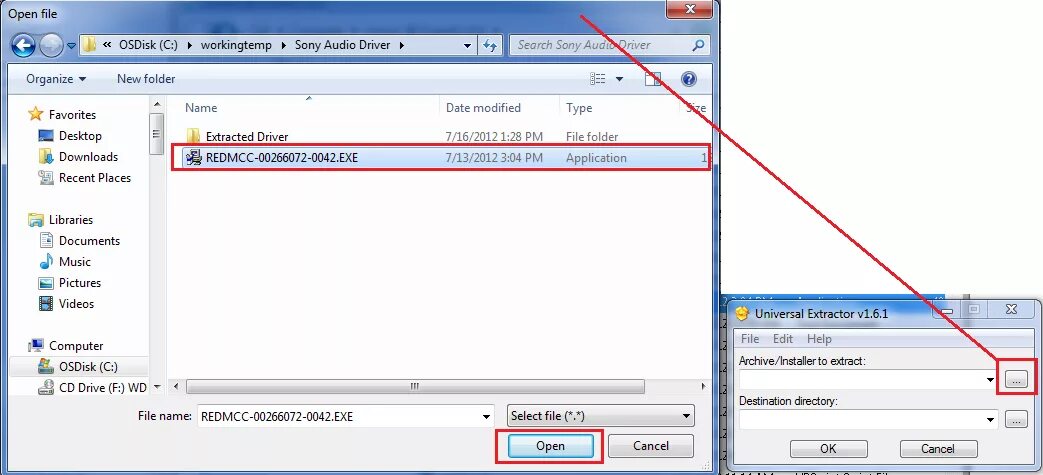Create a New folder

(146, 79)
